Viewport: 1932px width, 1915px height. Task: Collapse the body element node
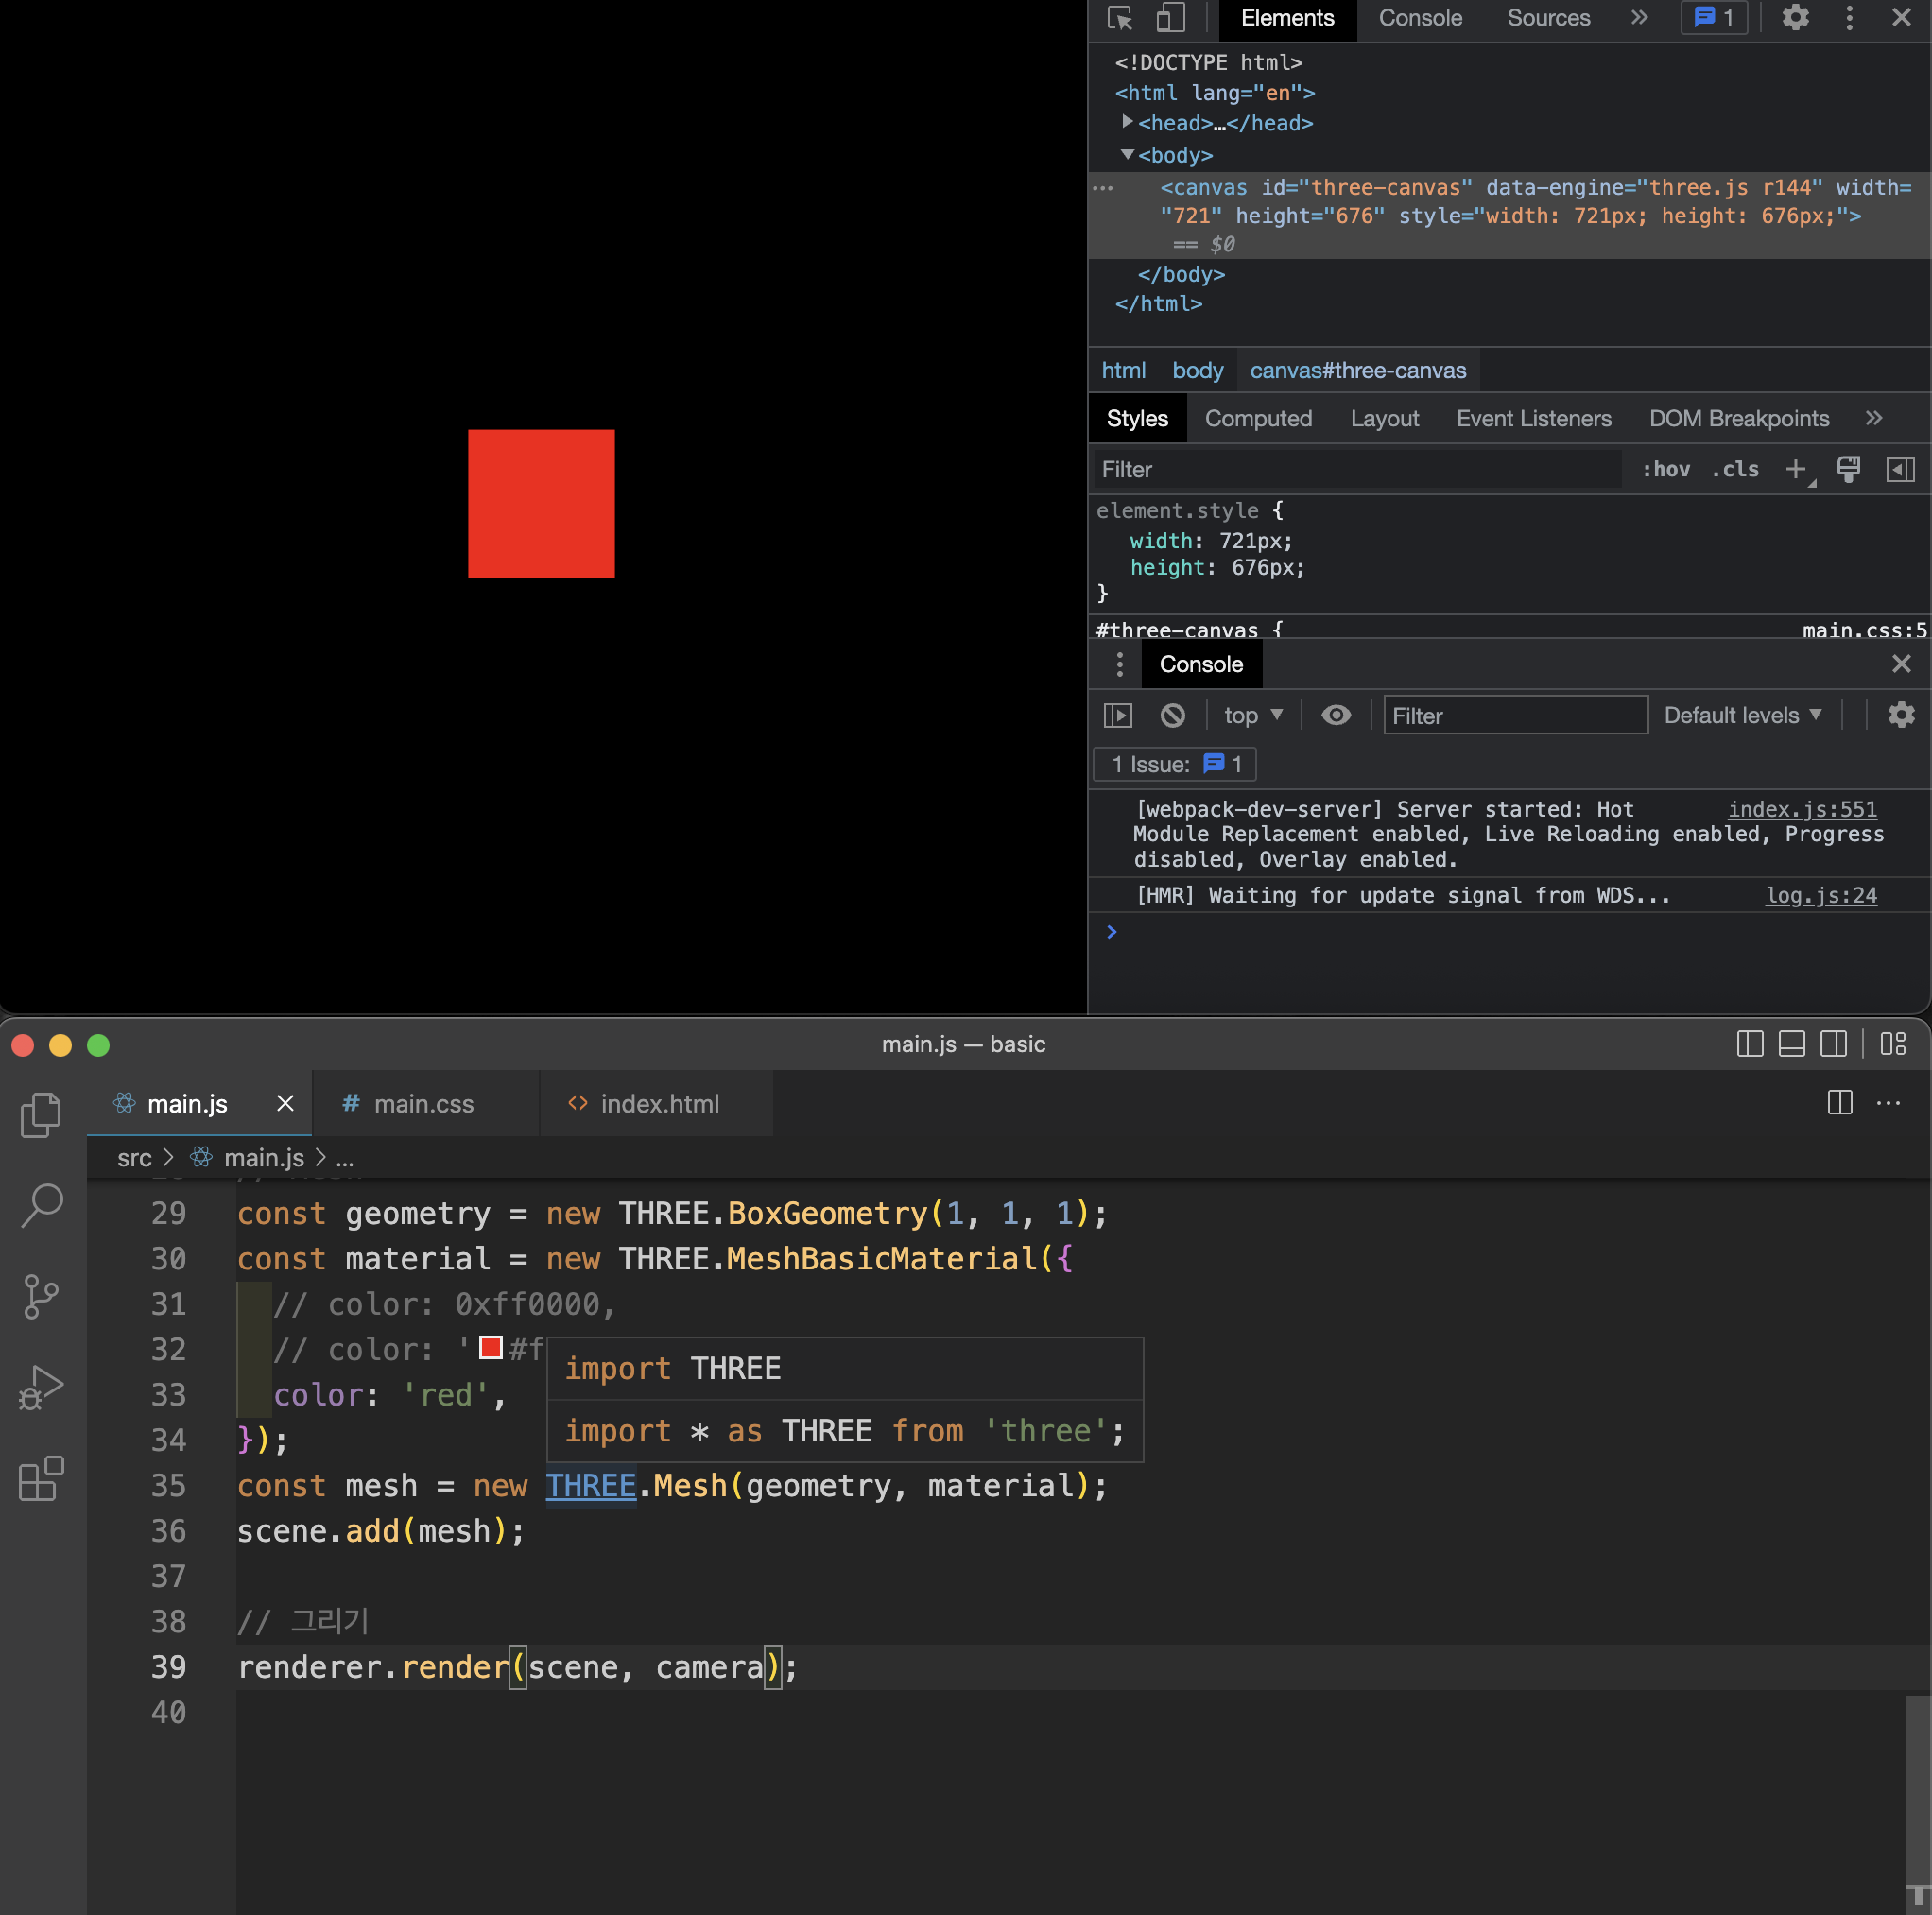(x=1127, y=154)
